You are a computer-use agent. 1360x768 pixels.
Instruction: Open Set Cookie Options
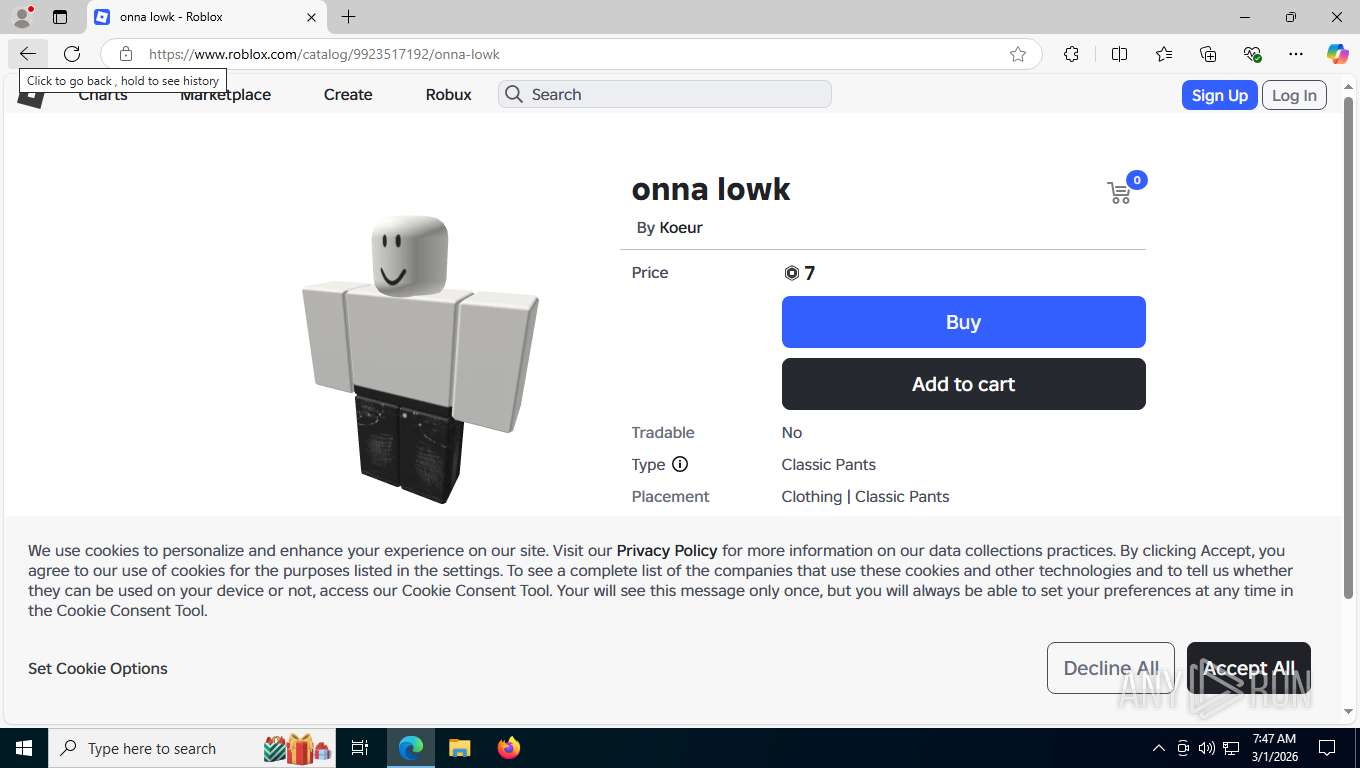tap(98, 668)
